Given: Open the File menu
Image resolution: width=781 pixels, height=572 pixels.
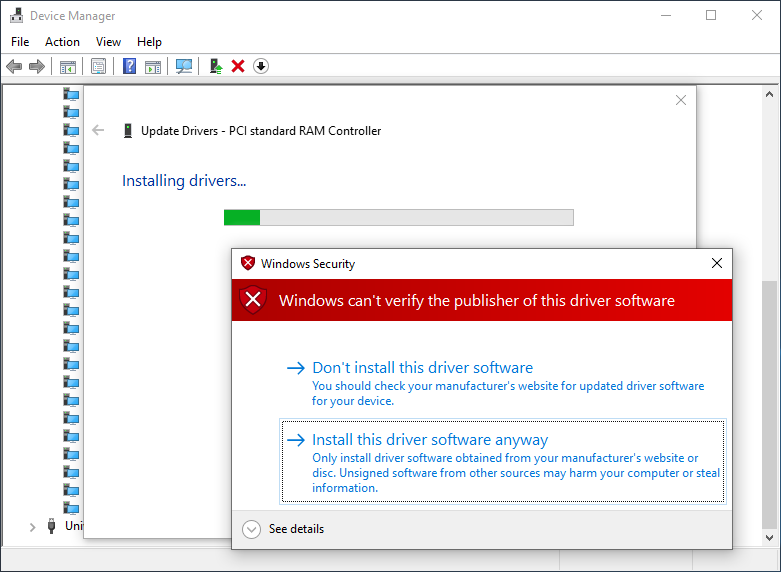Looking at the screenshot, I should point(20,42).
